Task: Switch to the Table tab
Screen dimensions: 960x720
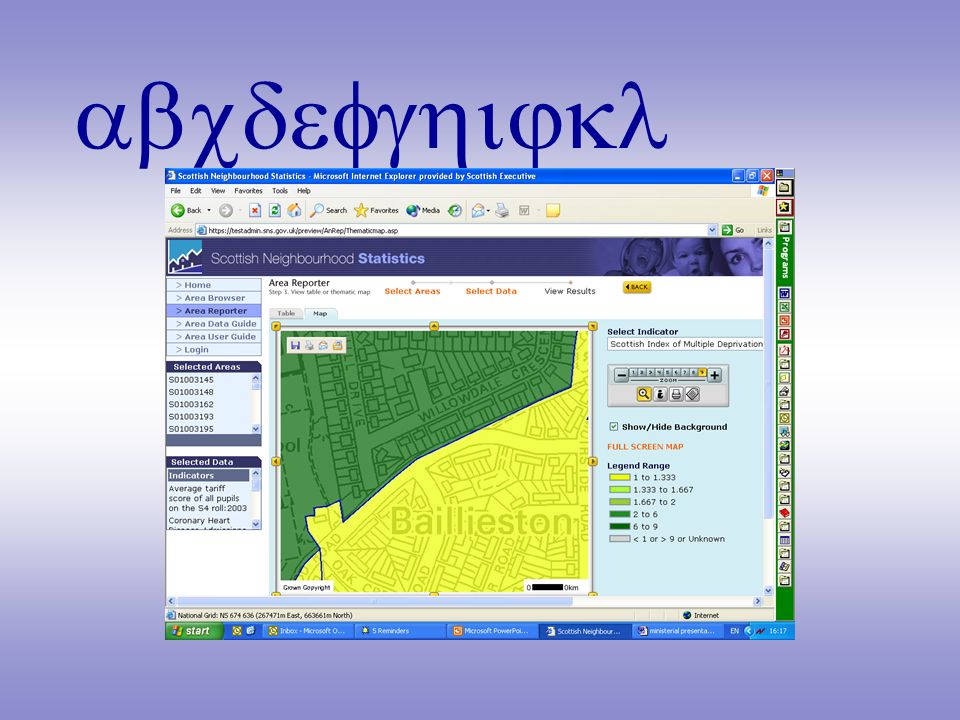Action: 286,313
